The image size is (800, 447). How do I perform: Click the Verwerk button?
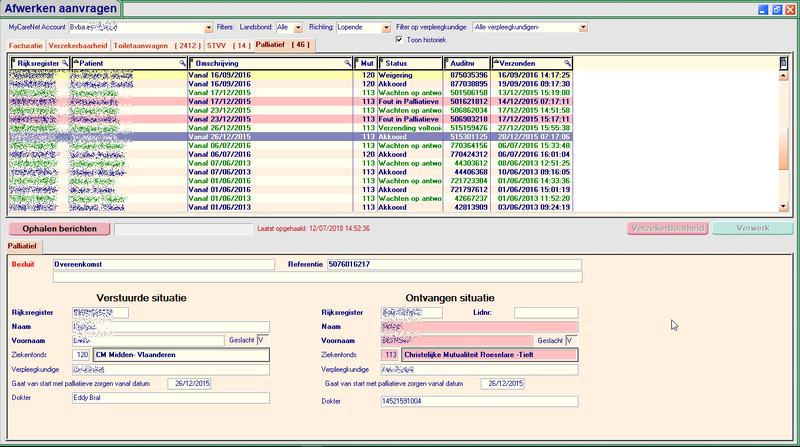tap(752, 228)
